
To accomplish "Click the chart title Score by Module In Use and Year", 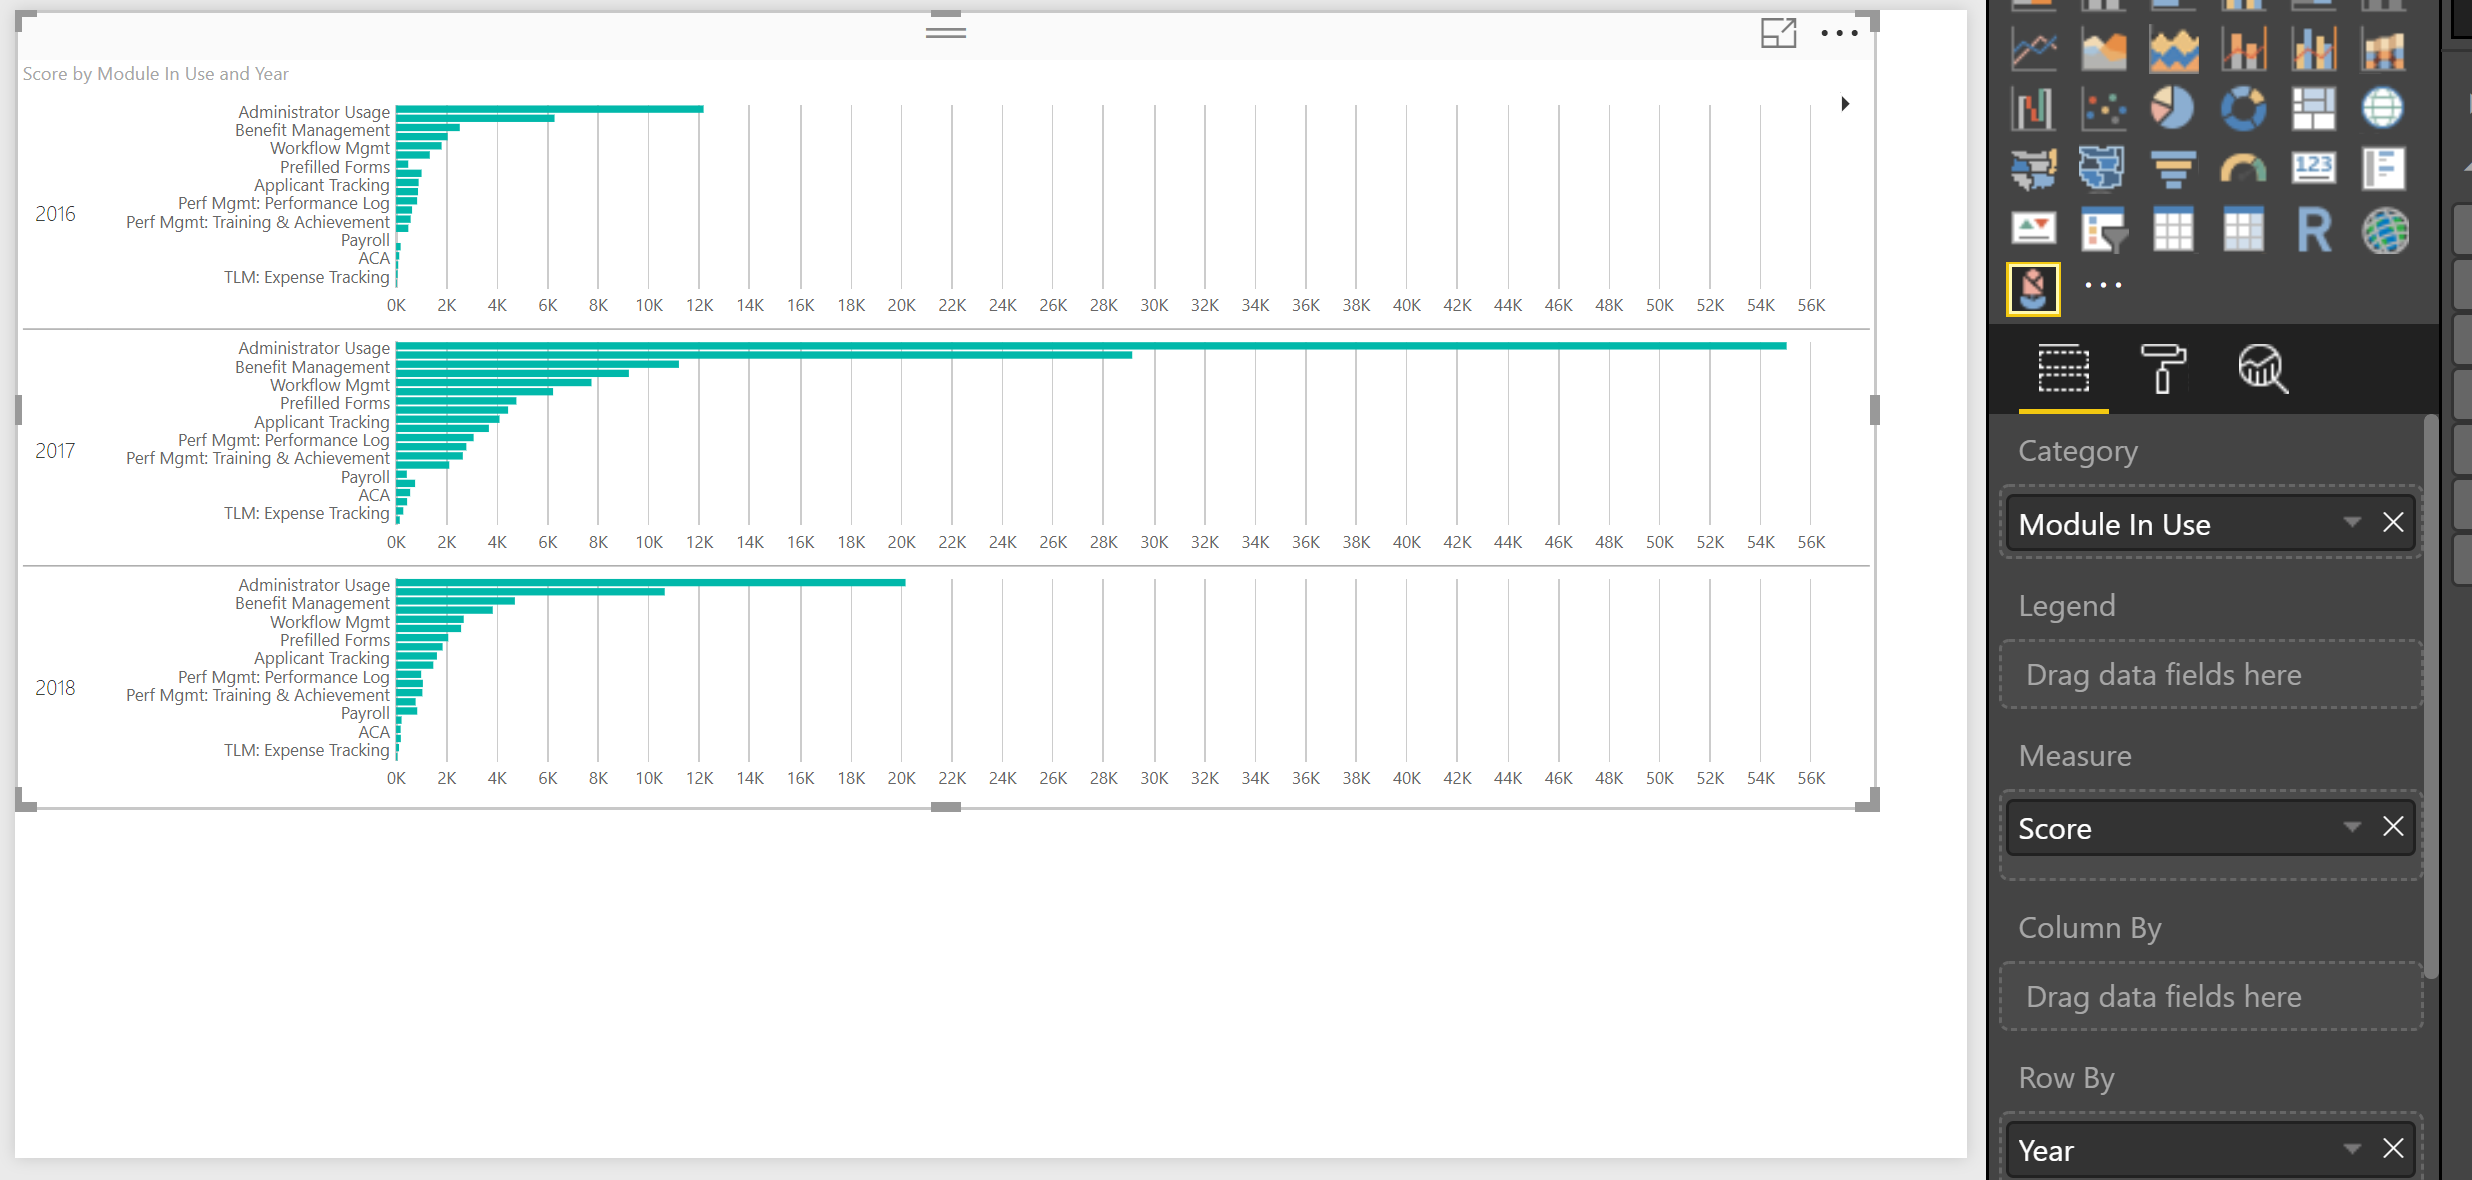I will (156, 74).
